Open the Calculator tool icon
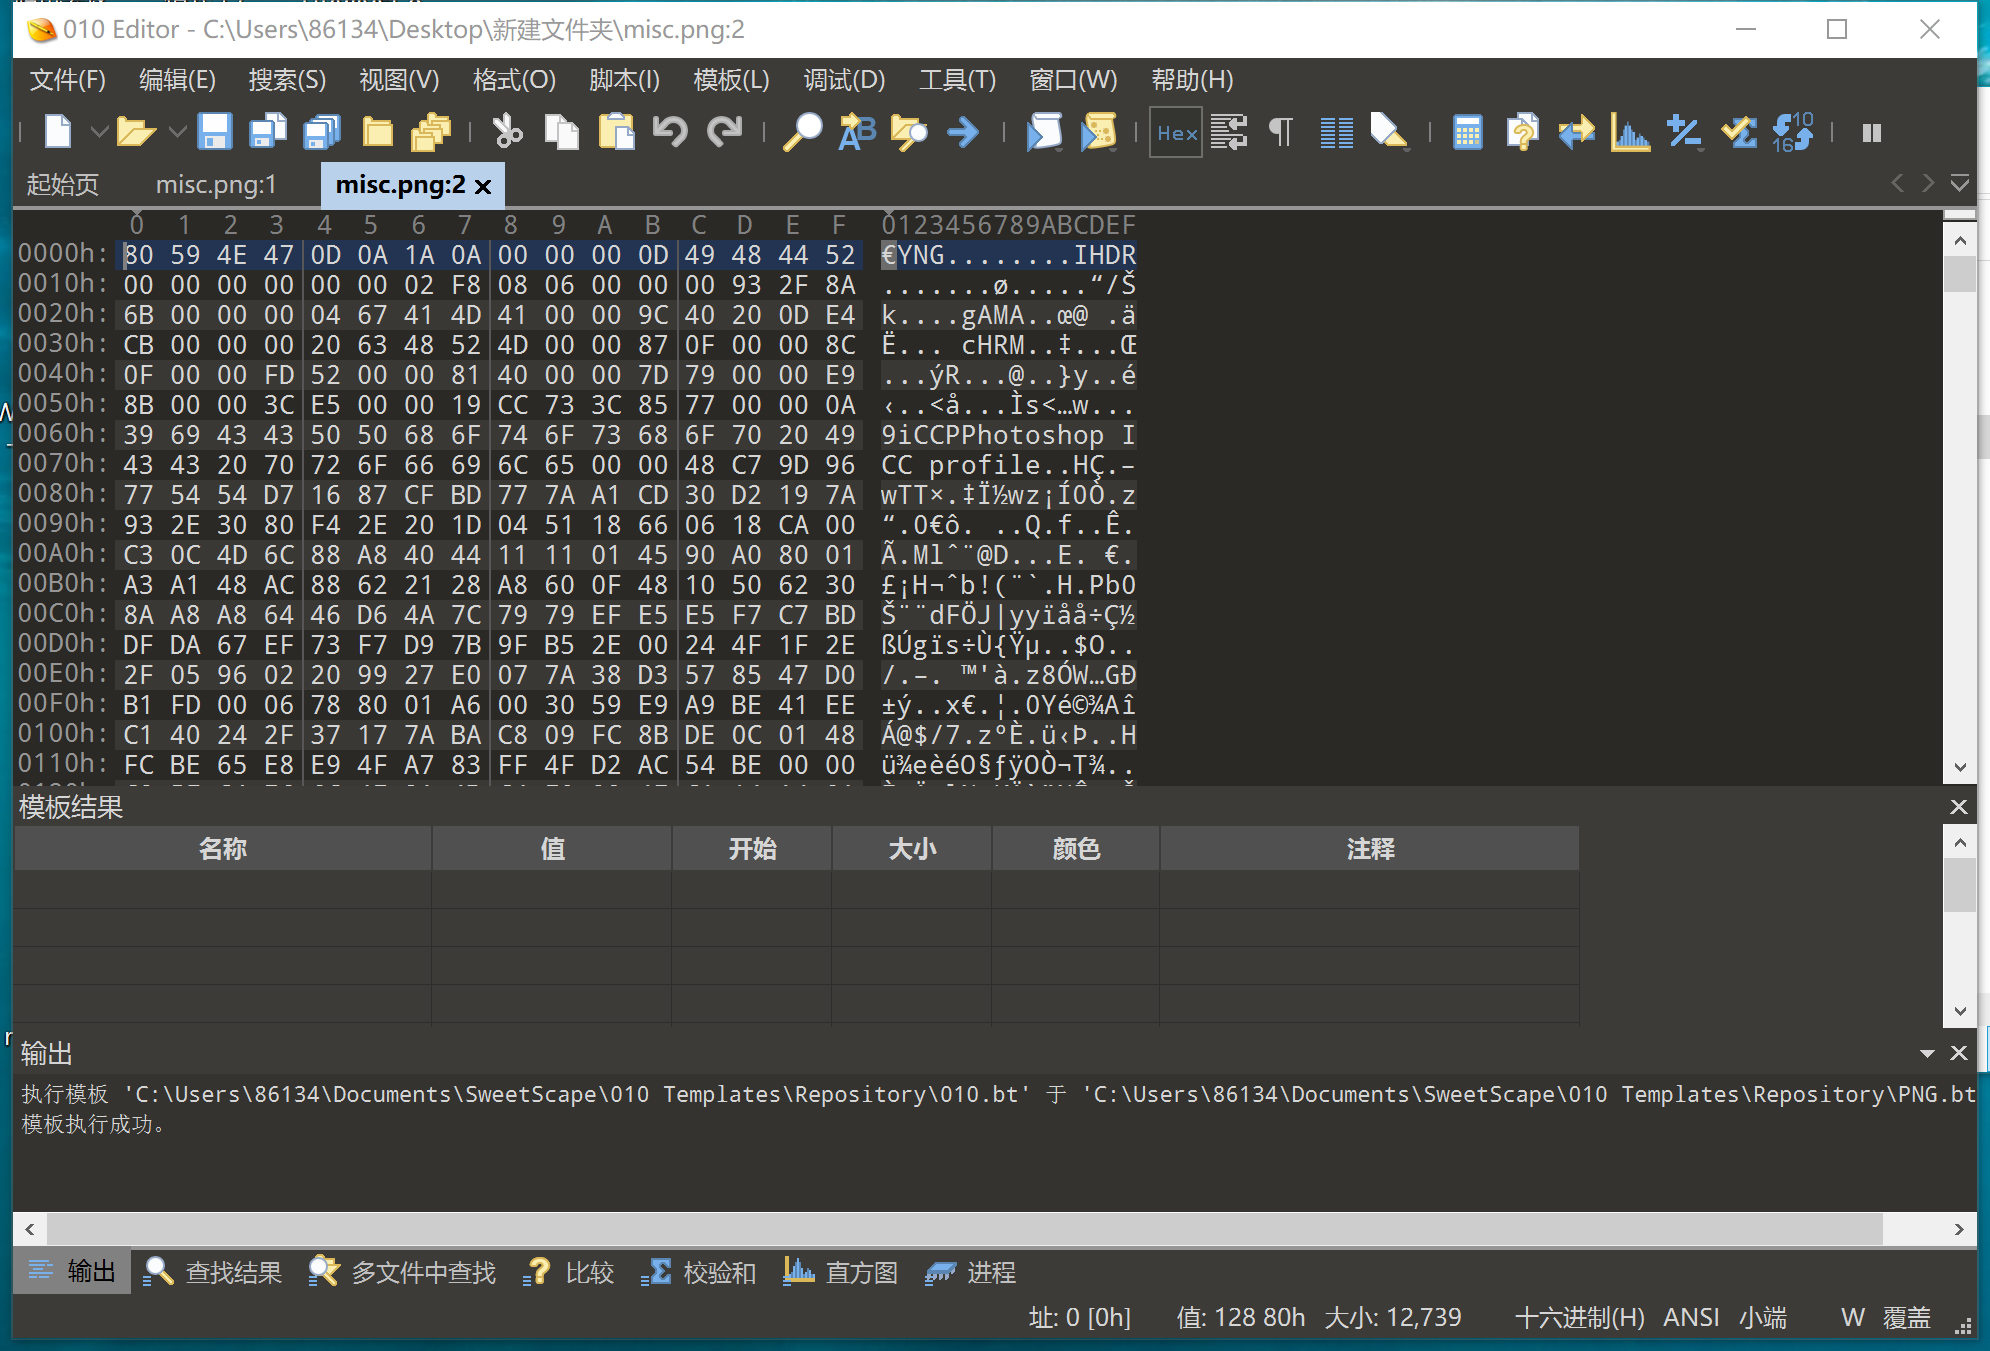The image size is (1990, 1351). (x=1467, y=132)
